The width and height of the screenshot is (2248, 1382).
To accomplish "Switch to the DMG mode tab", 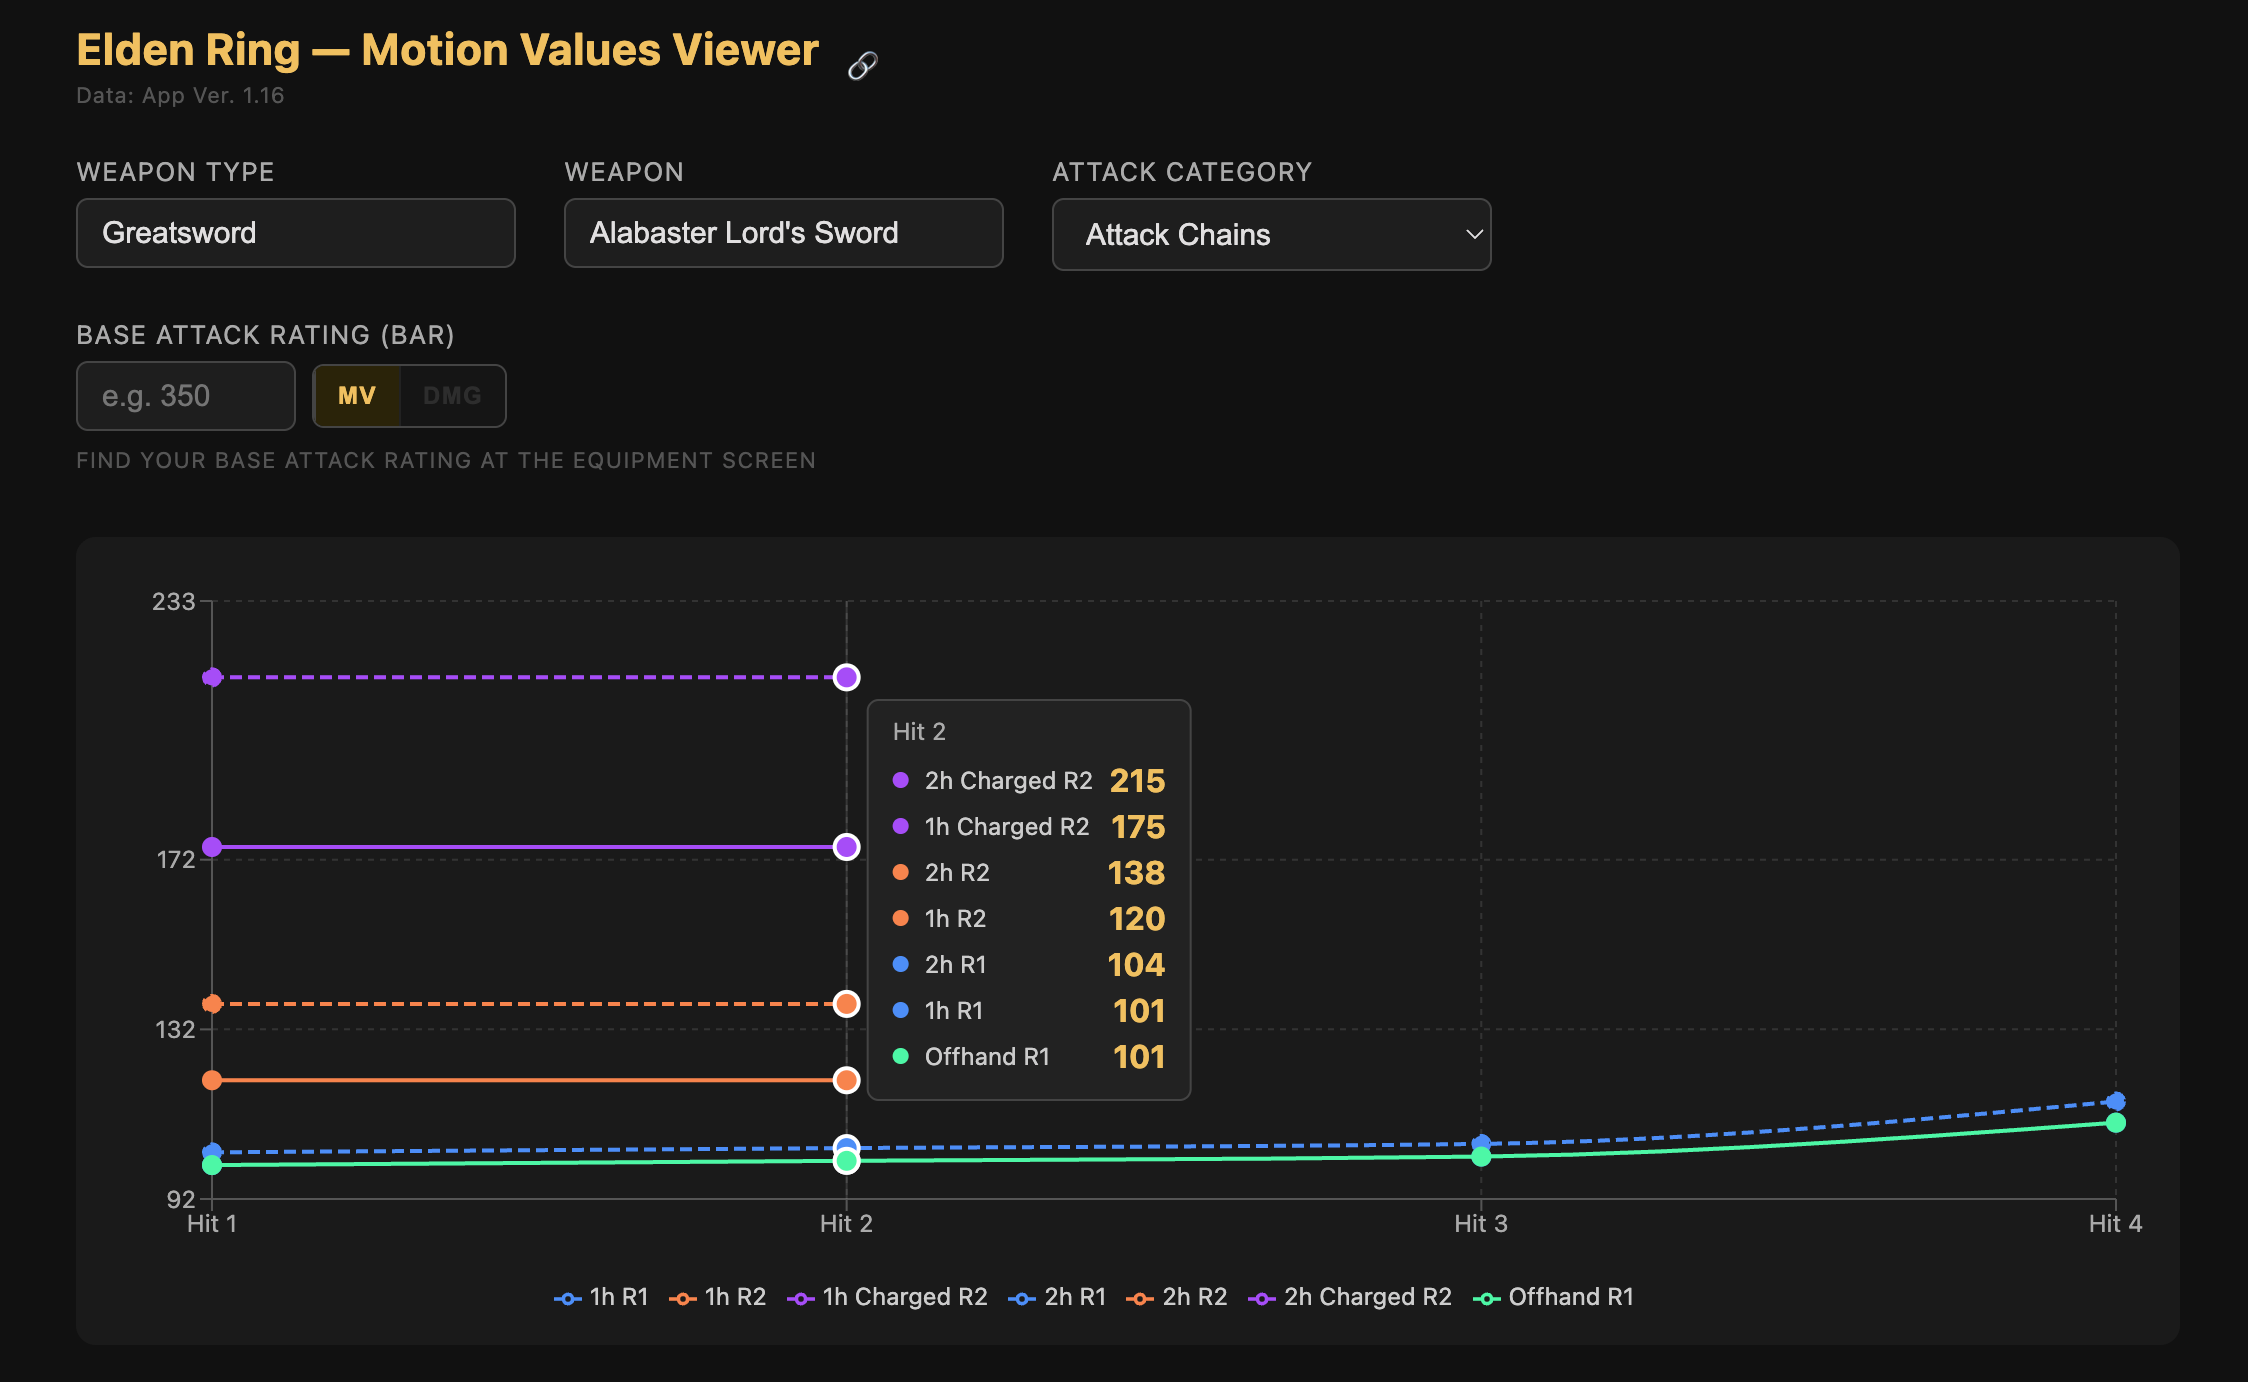I will 454,396.
